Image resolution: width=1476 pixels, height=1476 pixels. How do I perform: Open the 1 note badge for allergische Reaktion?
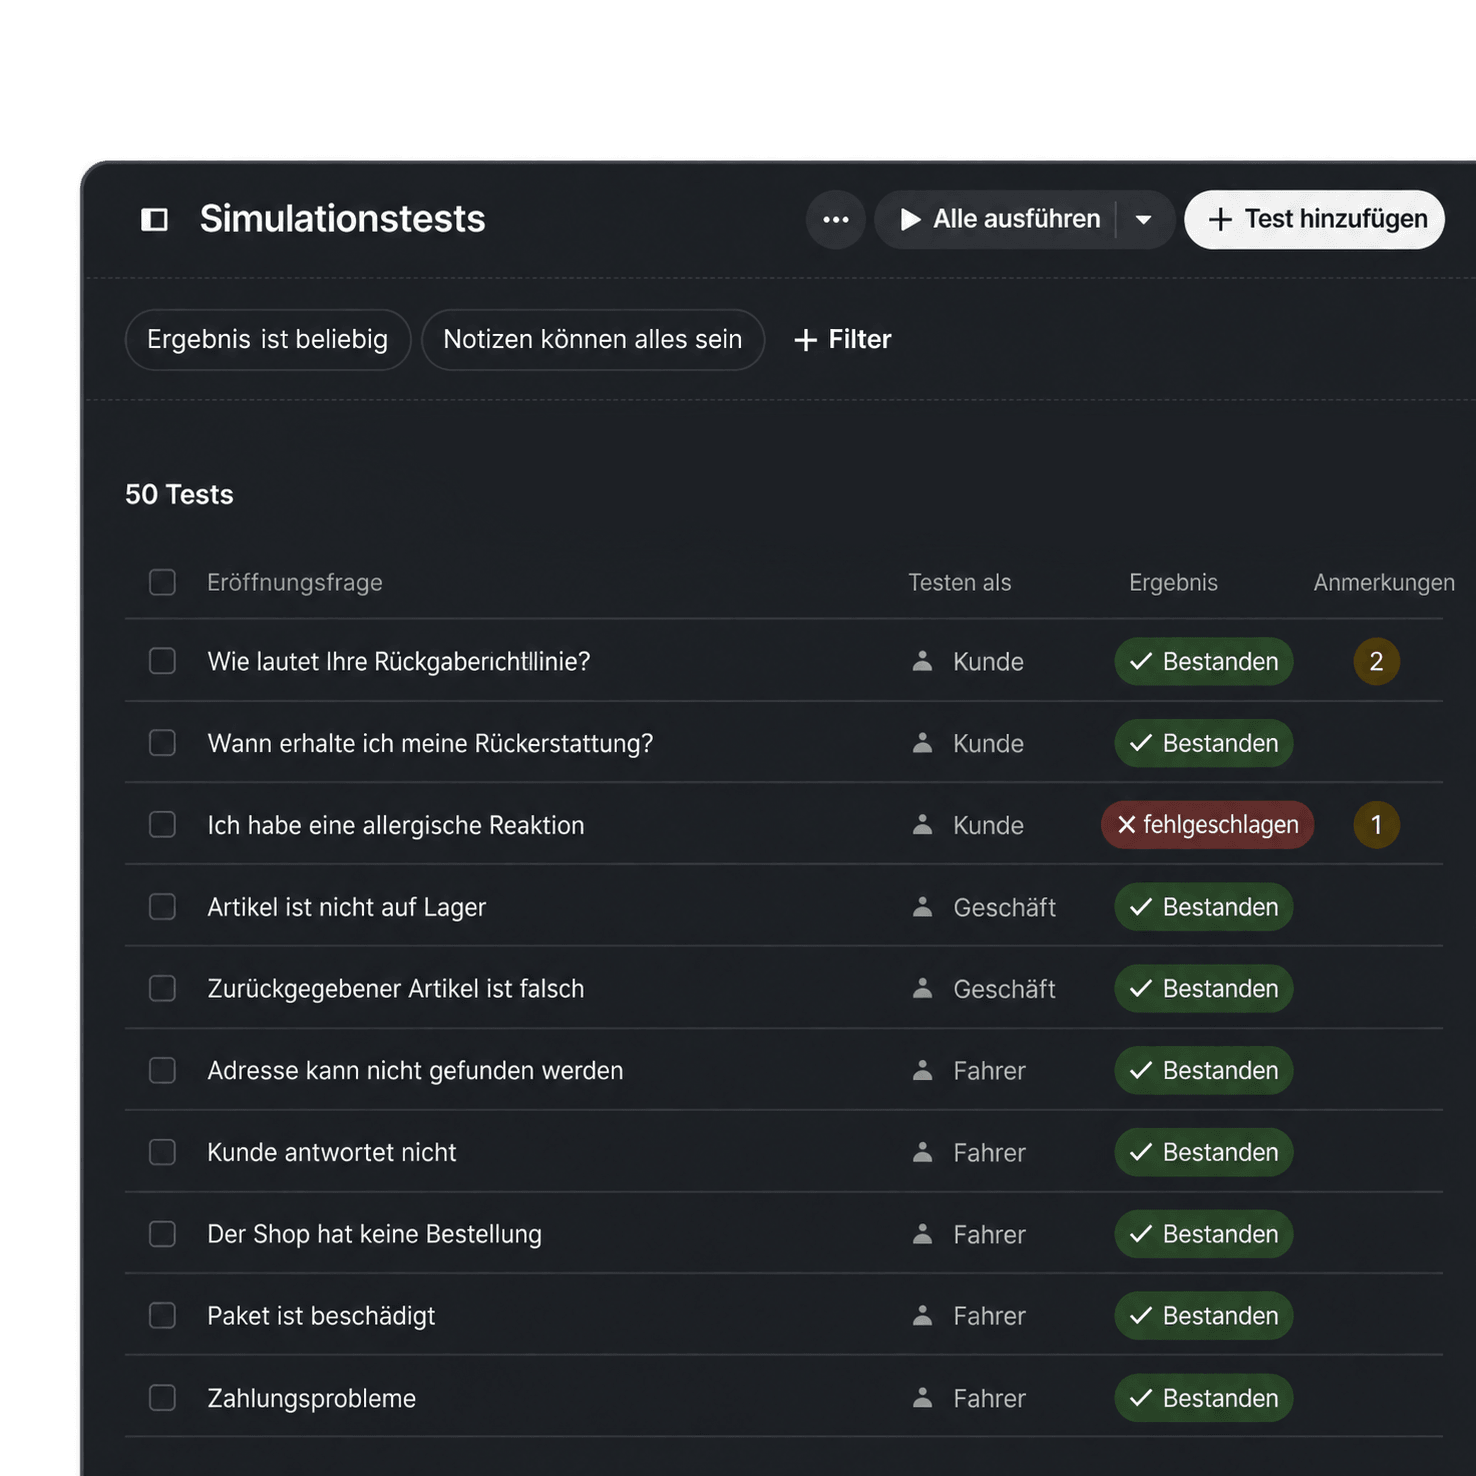(x=1376, y=825)
